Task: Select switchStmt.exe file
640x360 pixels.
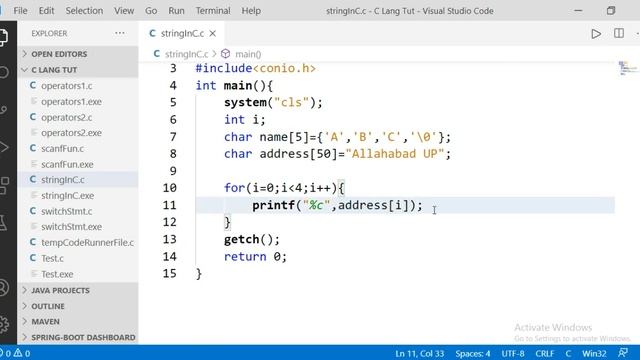Action: 78,227
